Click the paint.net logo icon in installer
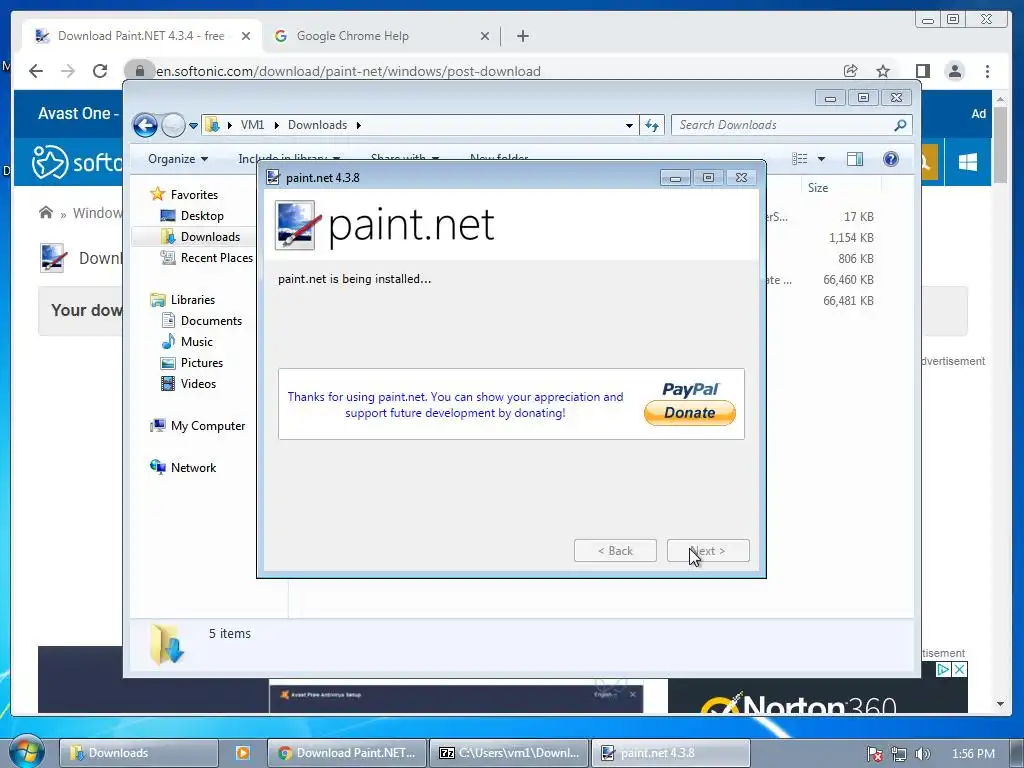The image size is (1024, 768). (x=297, y=225)
